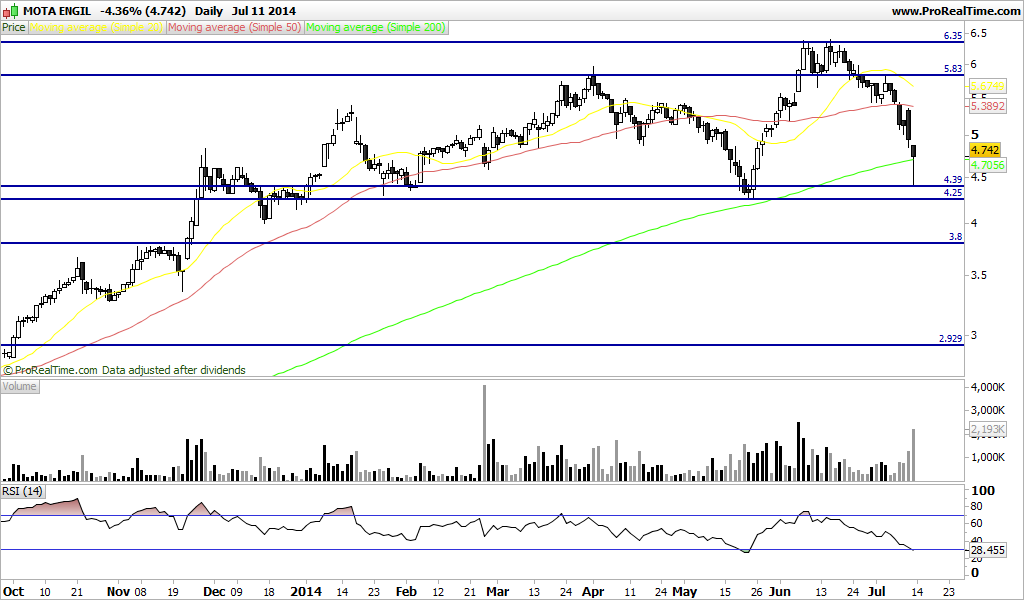
Task: Click the Dec label on time axis
Action: 214,592
